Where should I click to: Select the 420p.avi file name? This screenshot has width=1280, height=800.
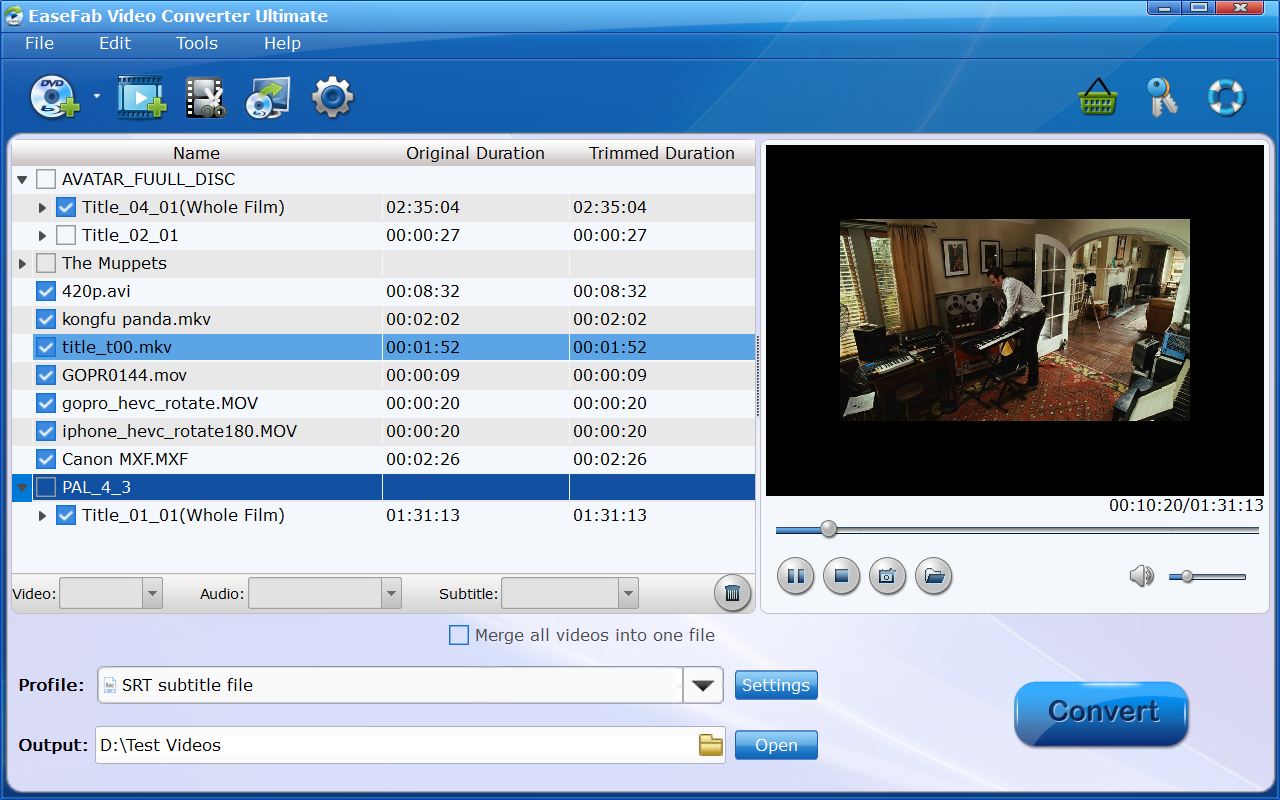coord(96,291)
